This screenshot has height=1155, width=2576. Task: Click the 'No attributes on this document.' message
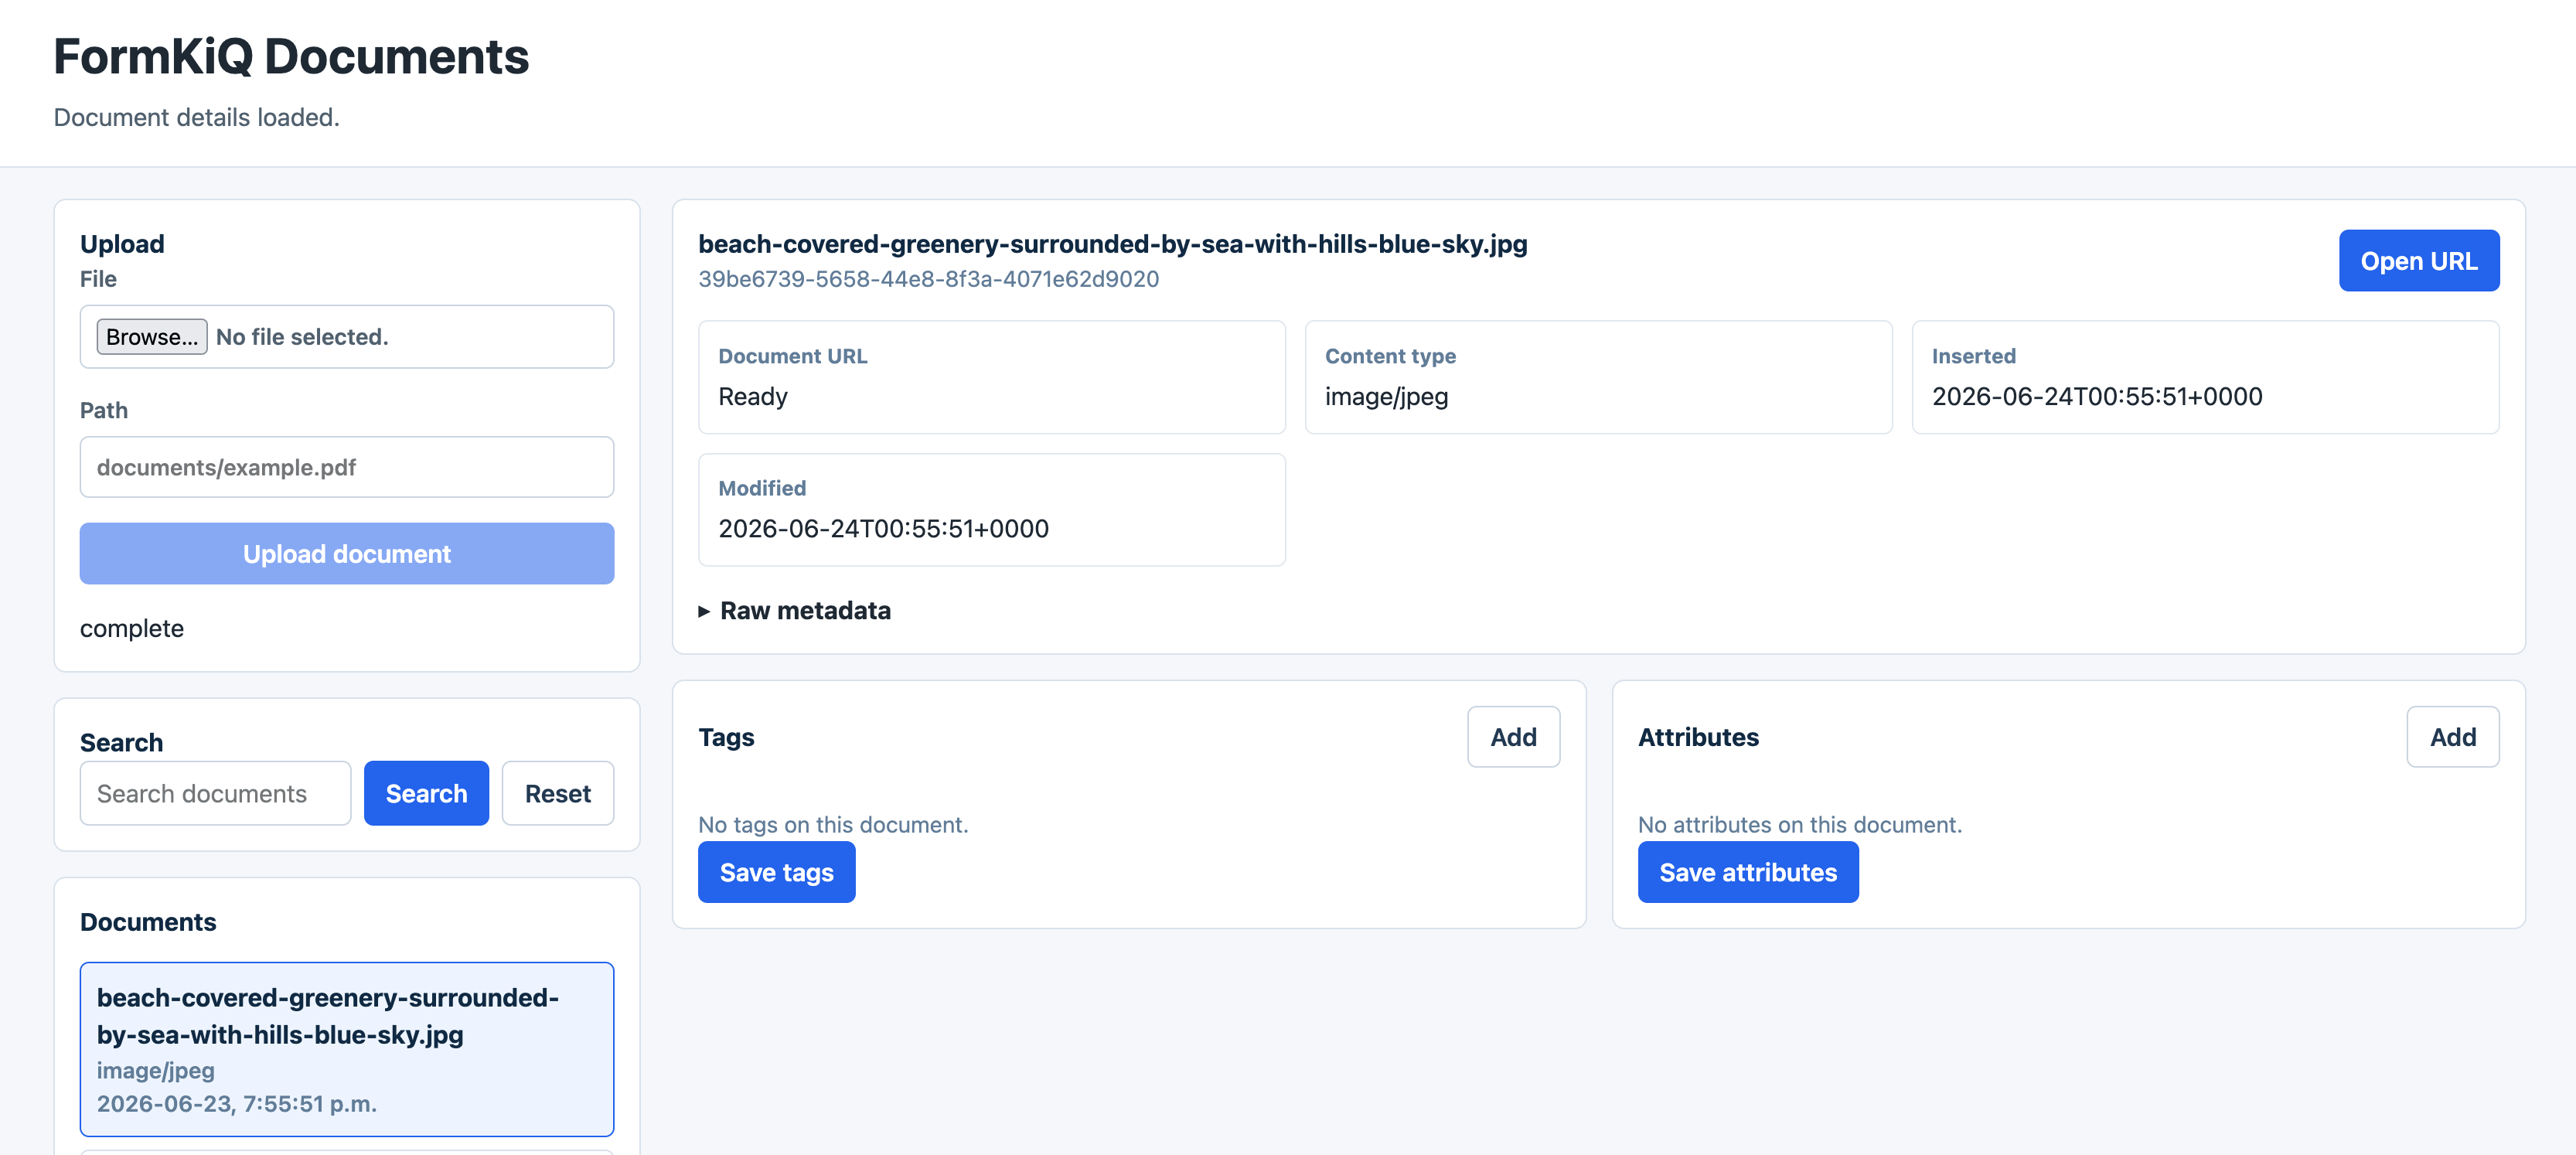[1799, 825]
